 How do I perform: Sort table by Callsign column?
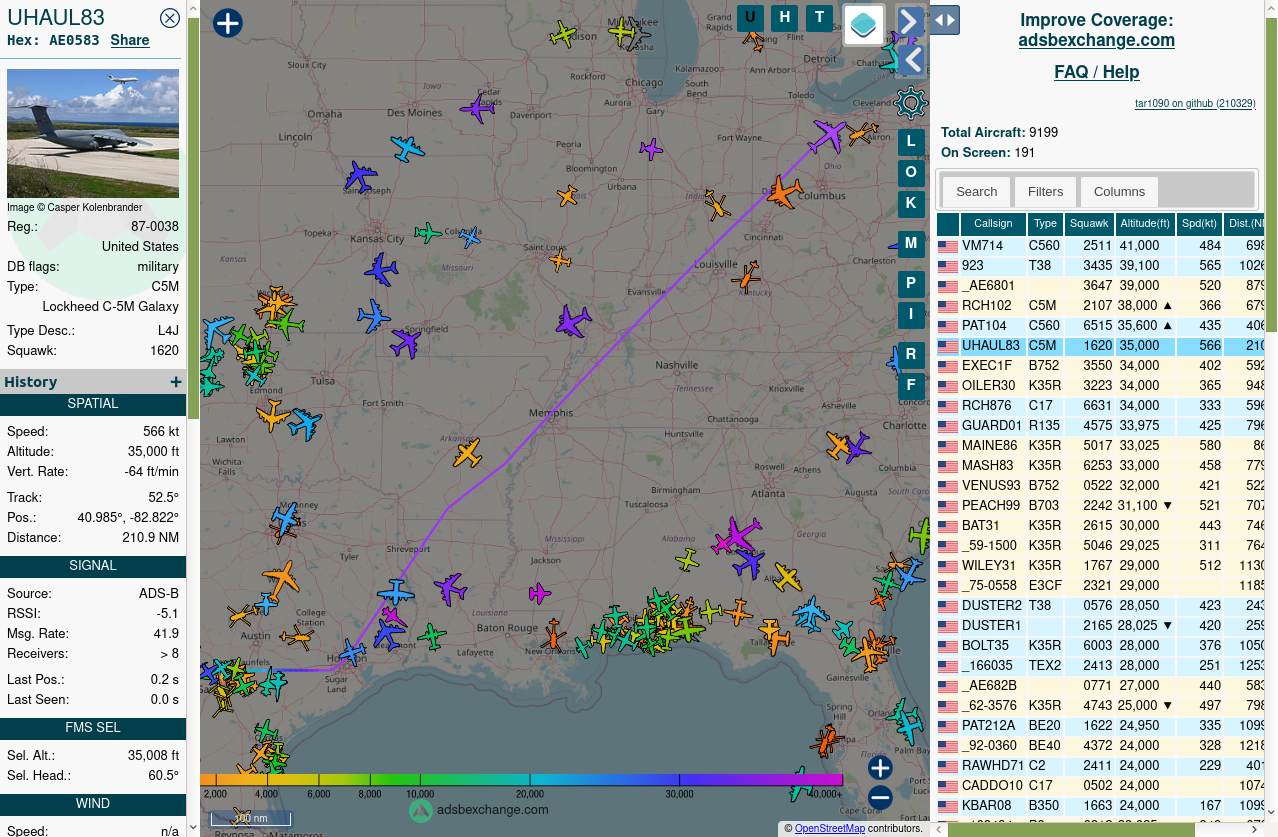coord(993,224)
